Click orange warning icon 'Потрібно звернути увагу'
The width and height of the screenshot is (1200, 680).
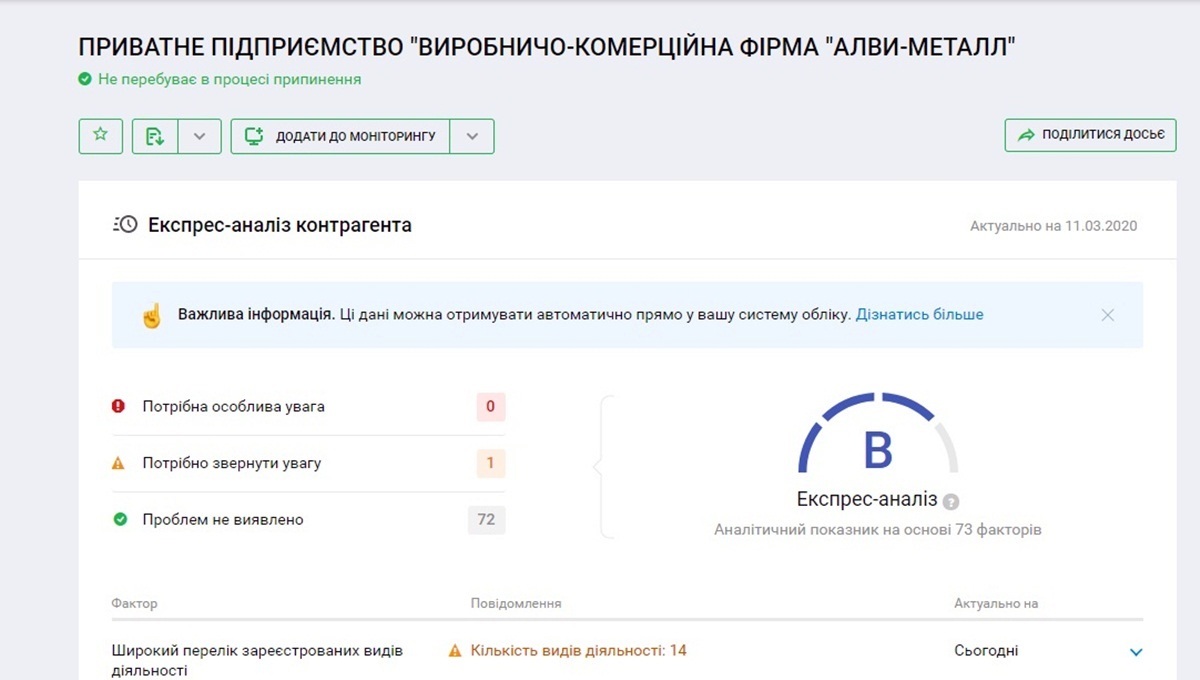pos(119,463)
